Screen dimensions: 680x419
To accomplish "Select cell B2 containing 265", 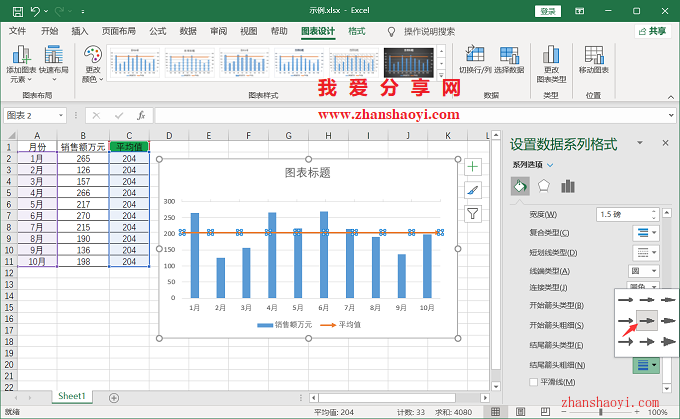I will pos(83,158).
